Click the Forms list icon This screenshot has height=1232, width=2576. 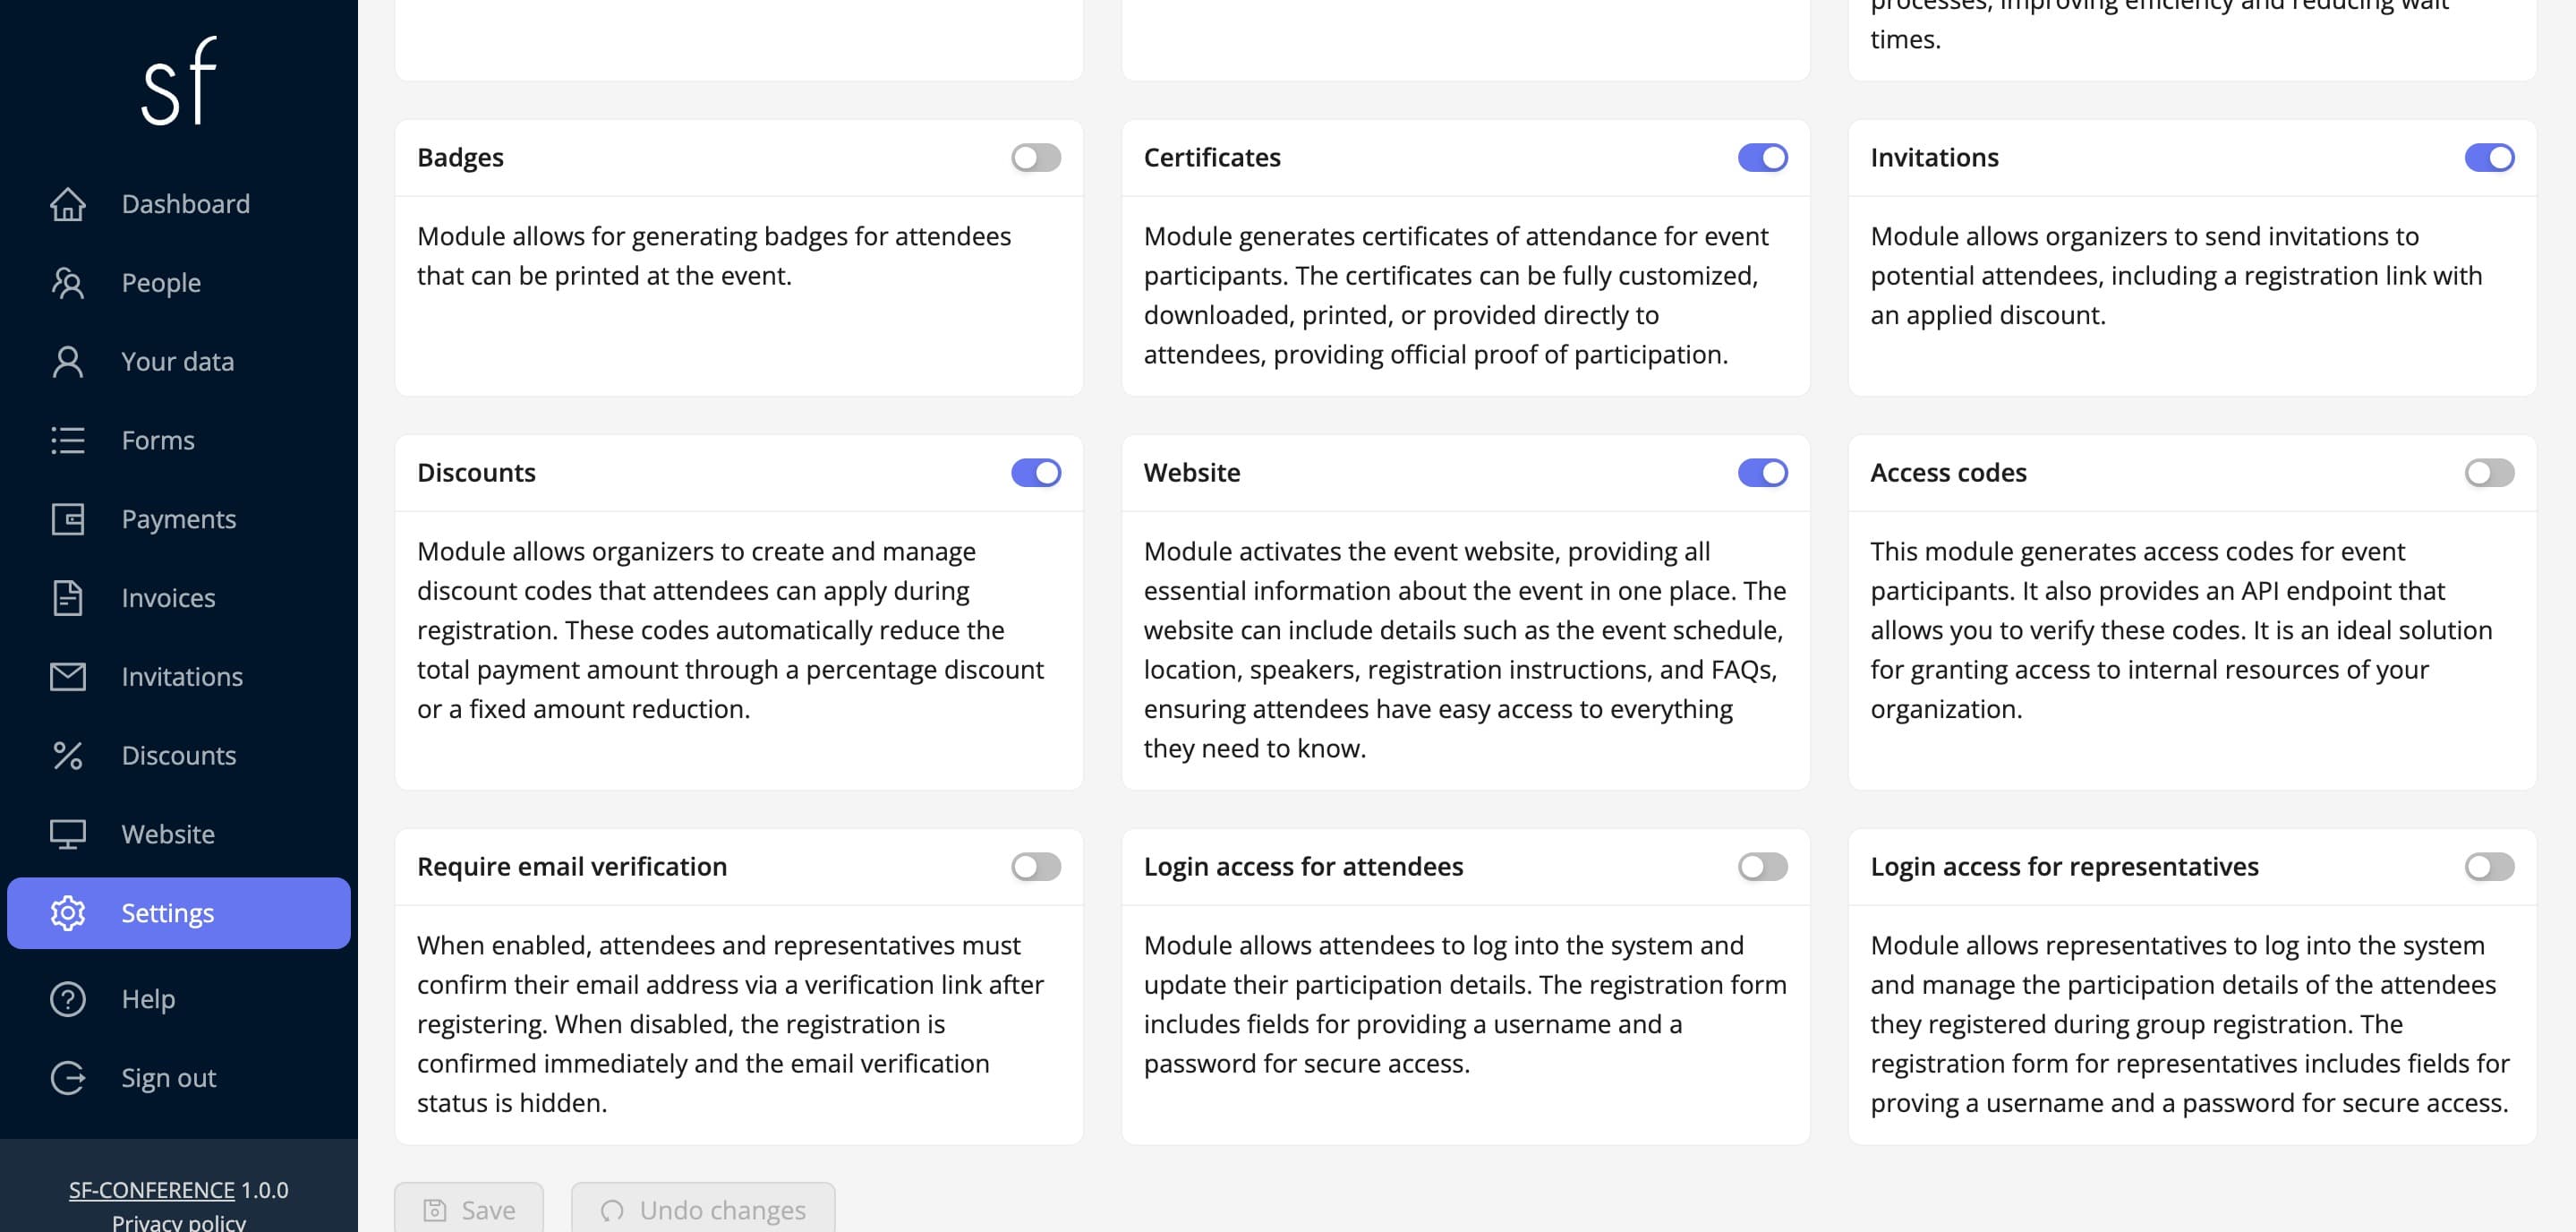pos(68,440)
